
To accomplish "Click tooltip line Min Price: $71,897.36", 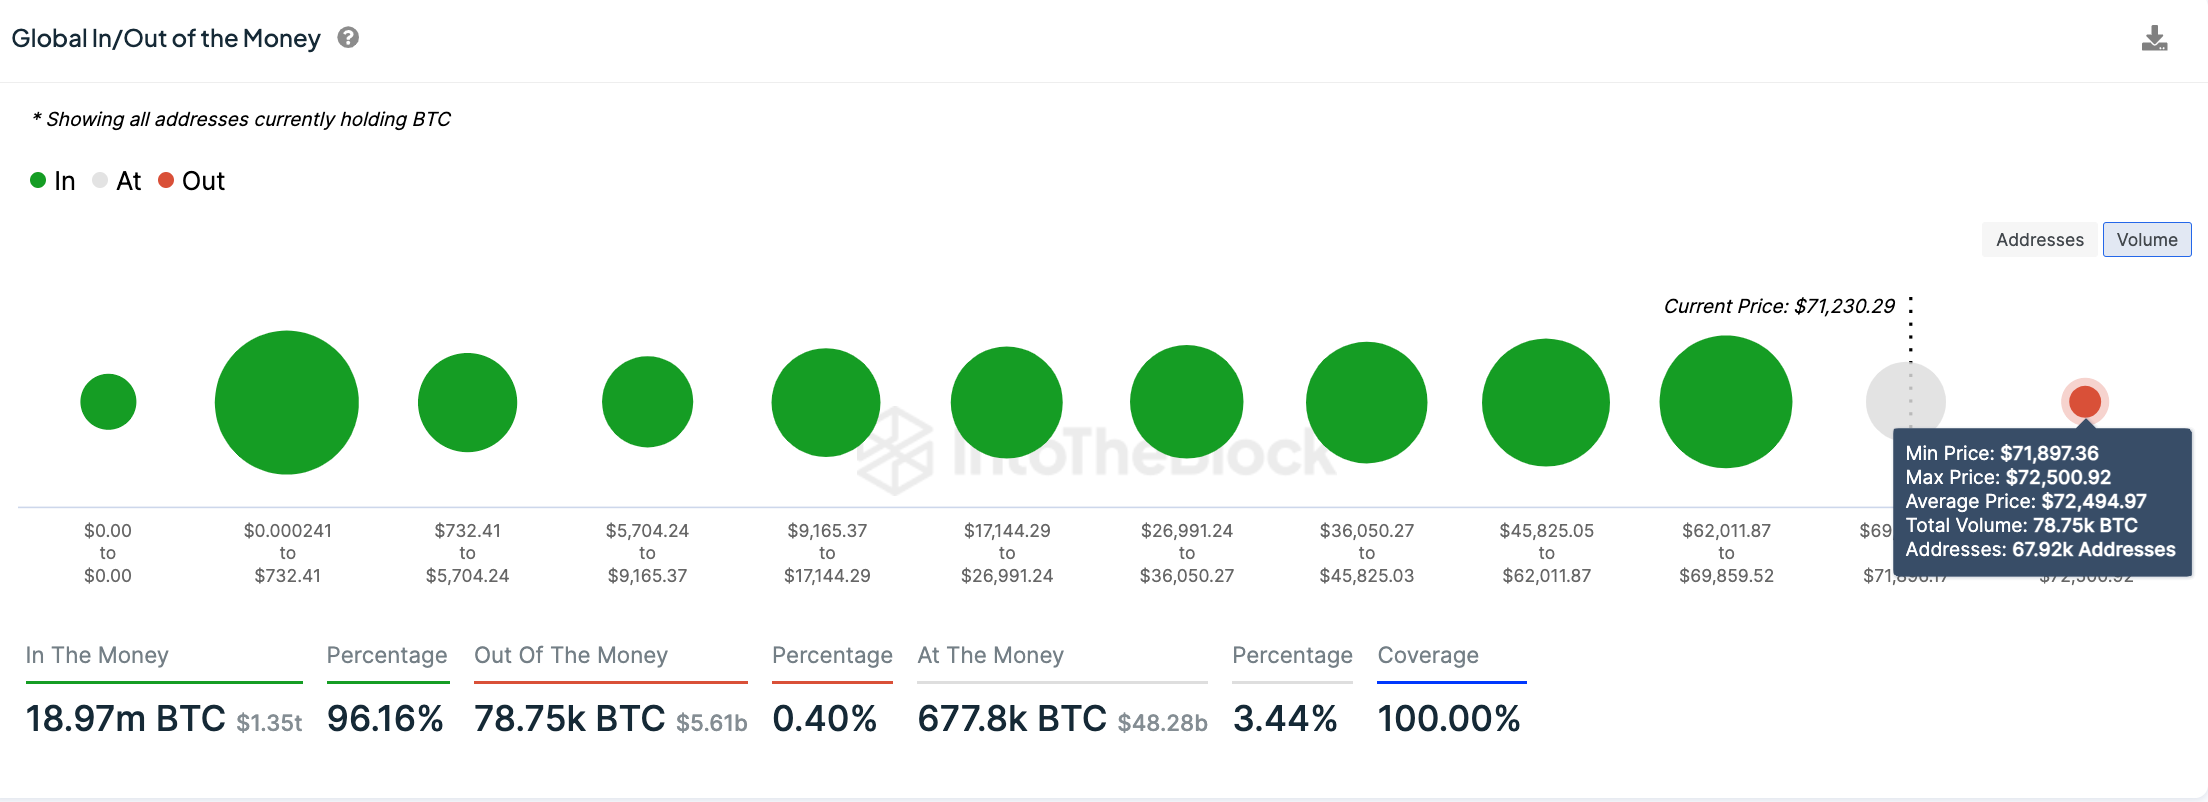I will tap(2002, 453).
